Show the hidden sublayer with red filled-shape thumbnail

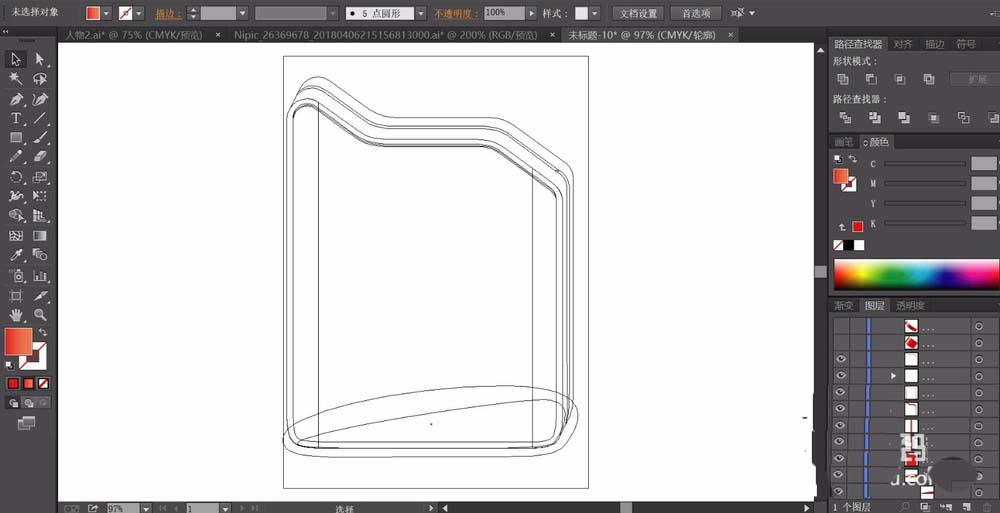pos(841,343)
